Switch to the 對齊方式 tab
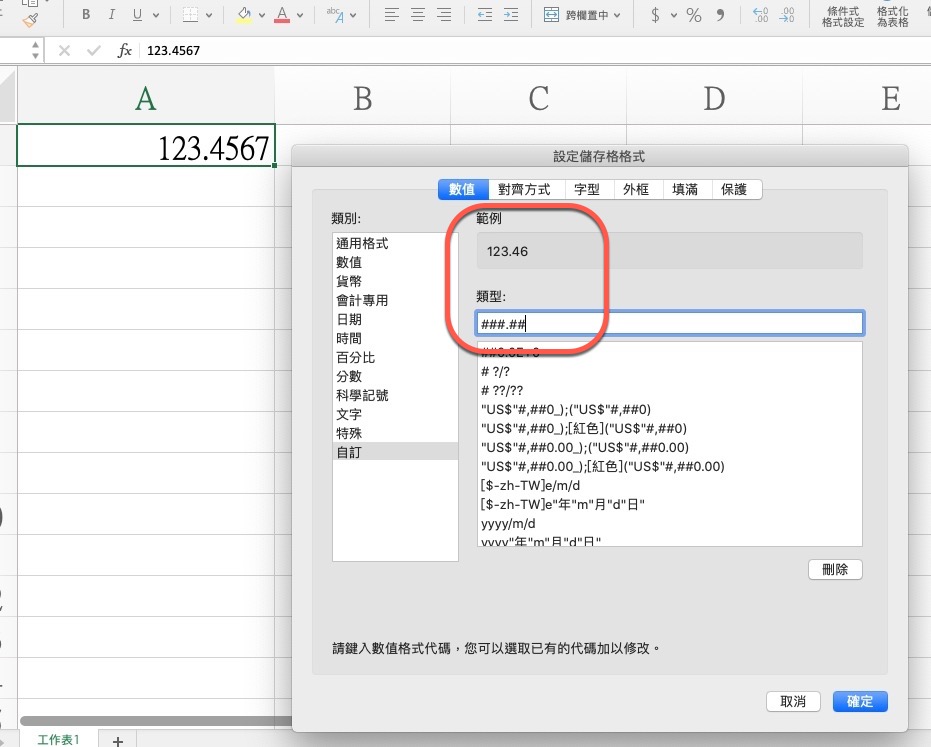 526,189
